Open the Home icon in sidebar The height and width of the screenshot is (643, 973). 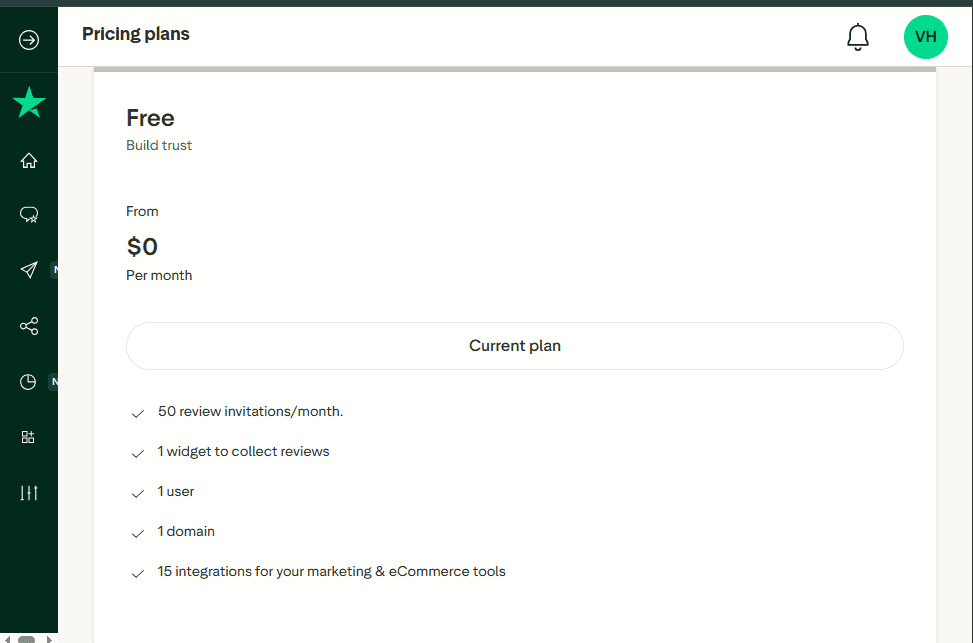coord(29,161)
